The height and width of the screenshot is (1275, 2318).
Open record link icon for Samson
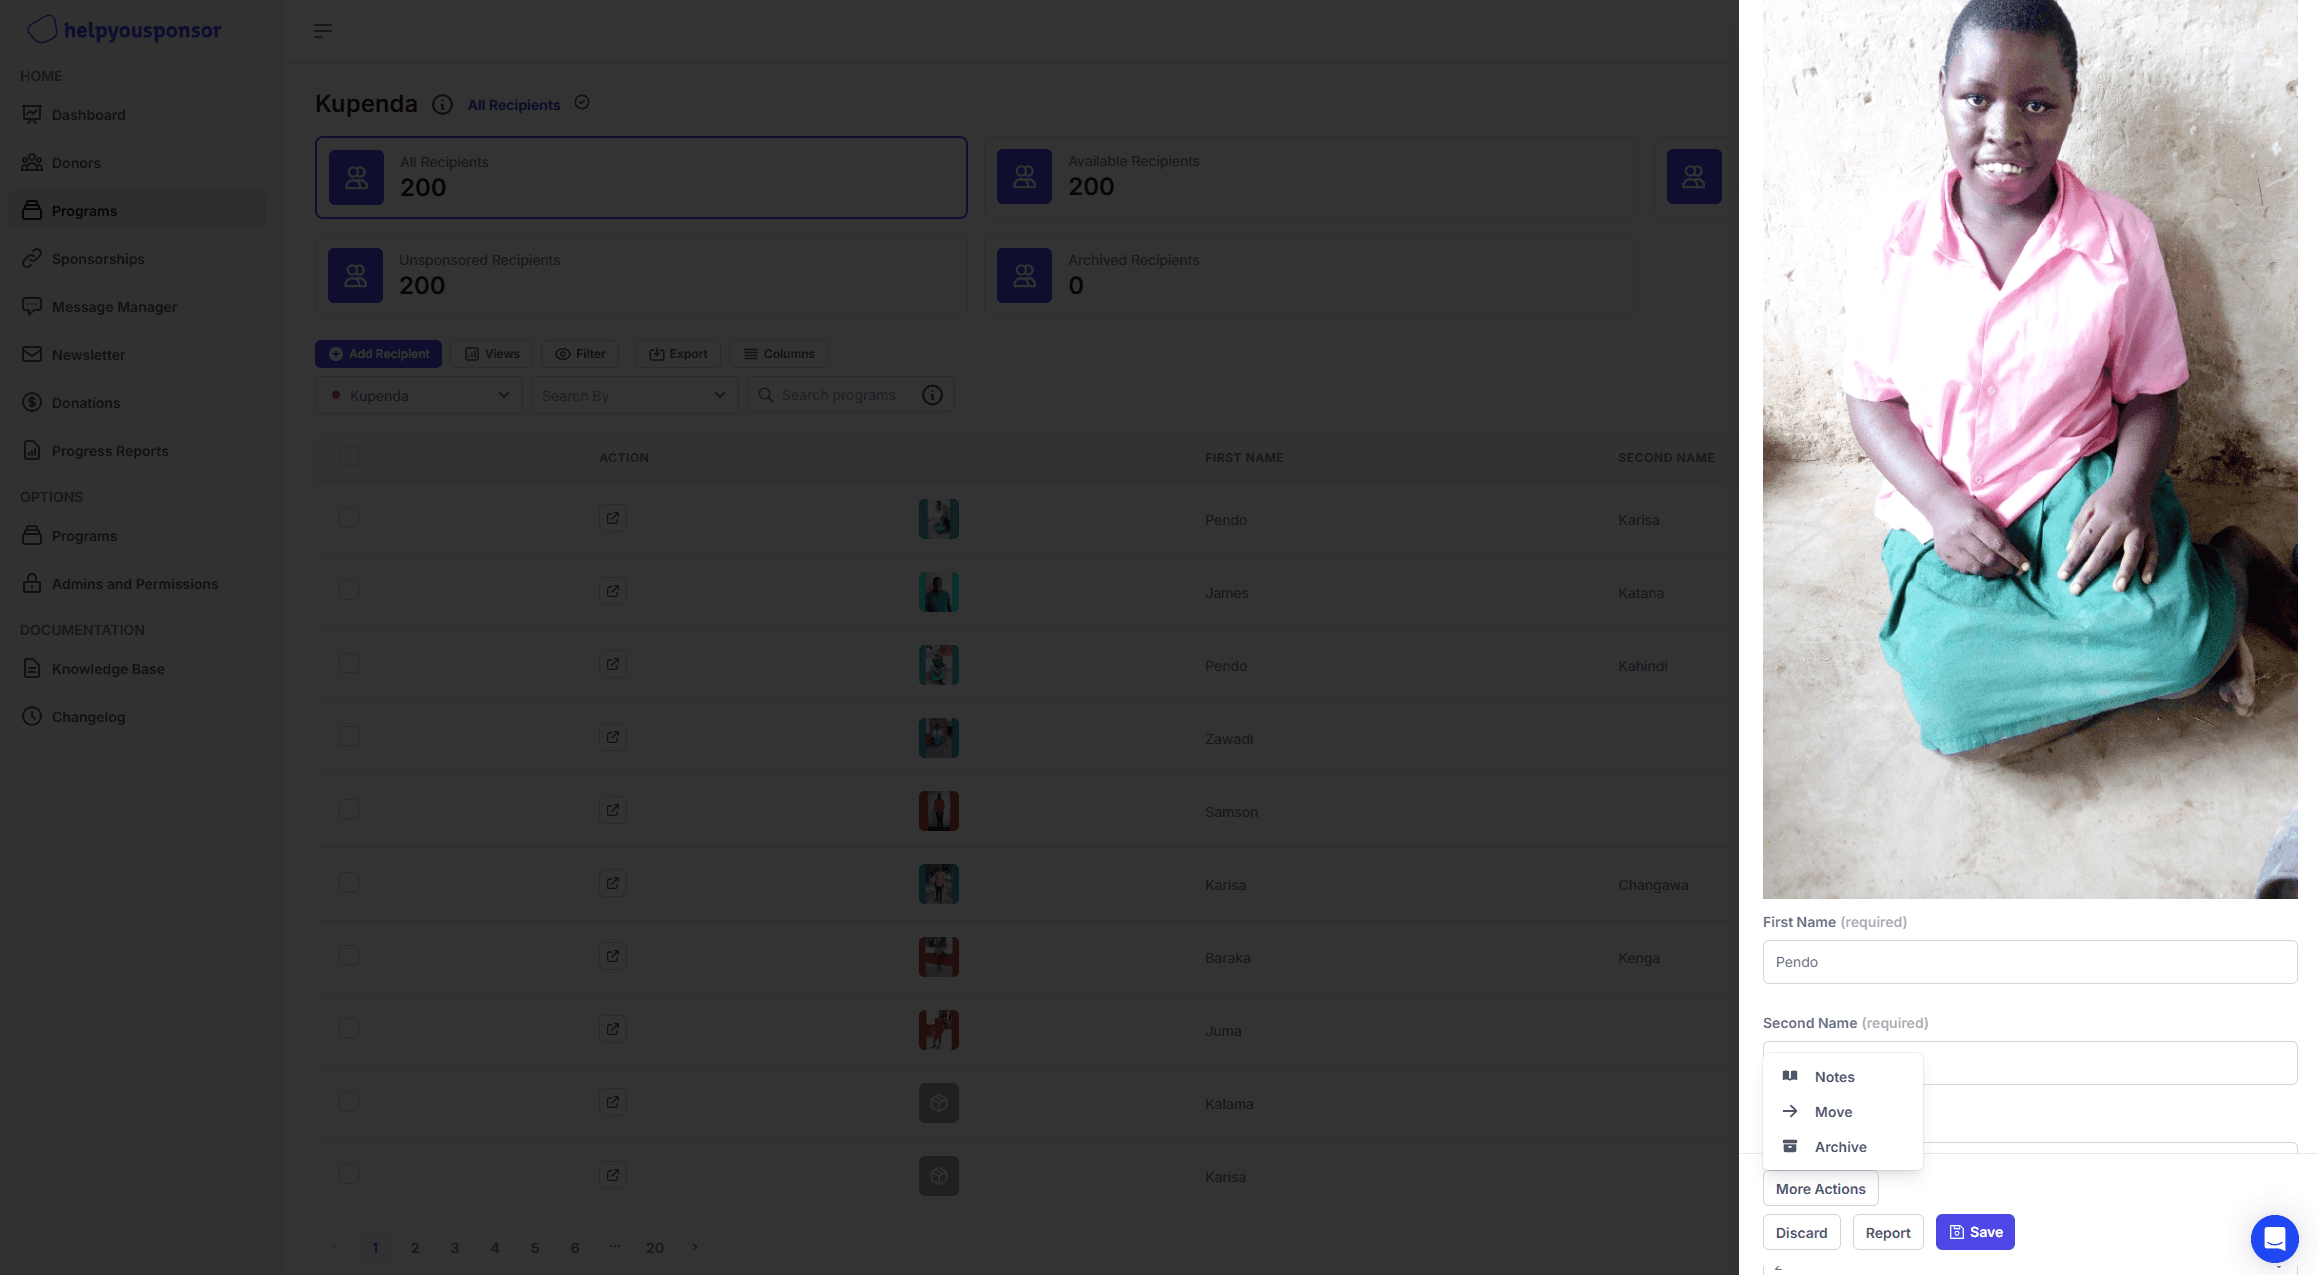coord(613,810)
